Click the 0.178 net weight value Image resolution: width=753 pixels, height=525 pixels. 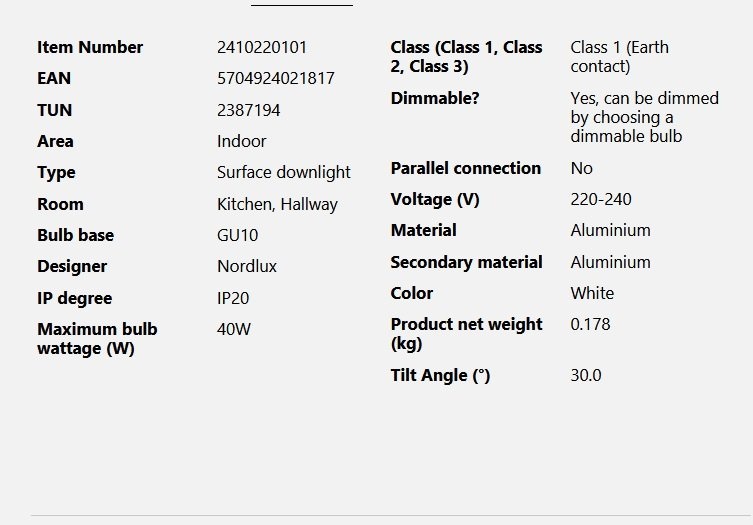pos(590,324)
